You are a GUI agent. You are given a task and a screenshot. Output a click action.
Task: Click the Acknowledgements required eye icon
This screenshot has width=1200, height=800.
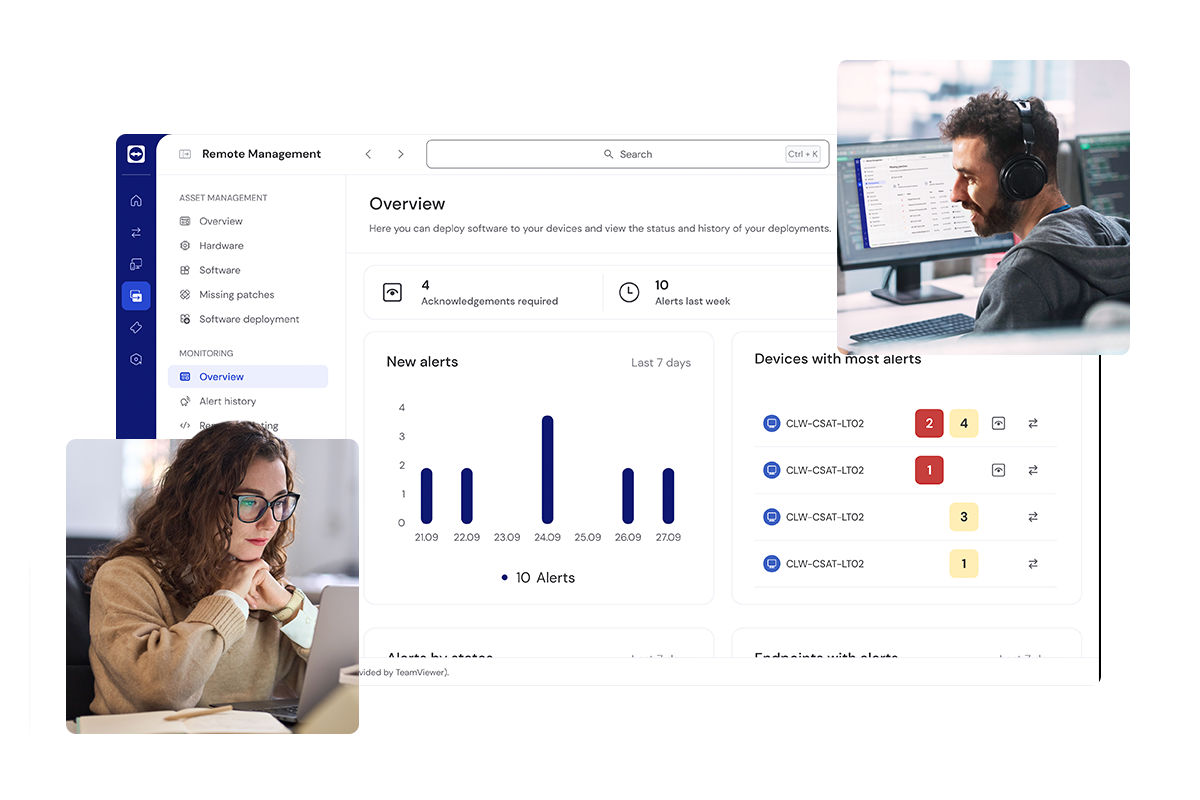coord(393,292)
